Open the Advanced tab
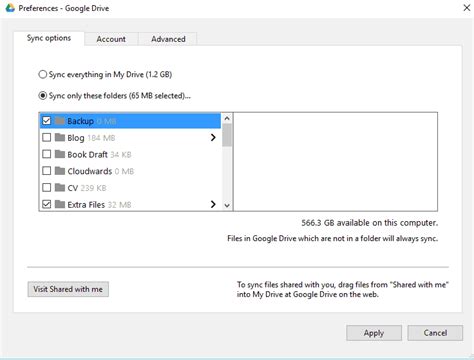 coord(168,39)
